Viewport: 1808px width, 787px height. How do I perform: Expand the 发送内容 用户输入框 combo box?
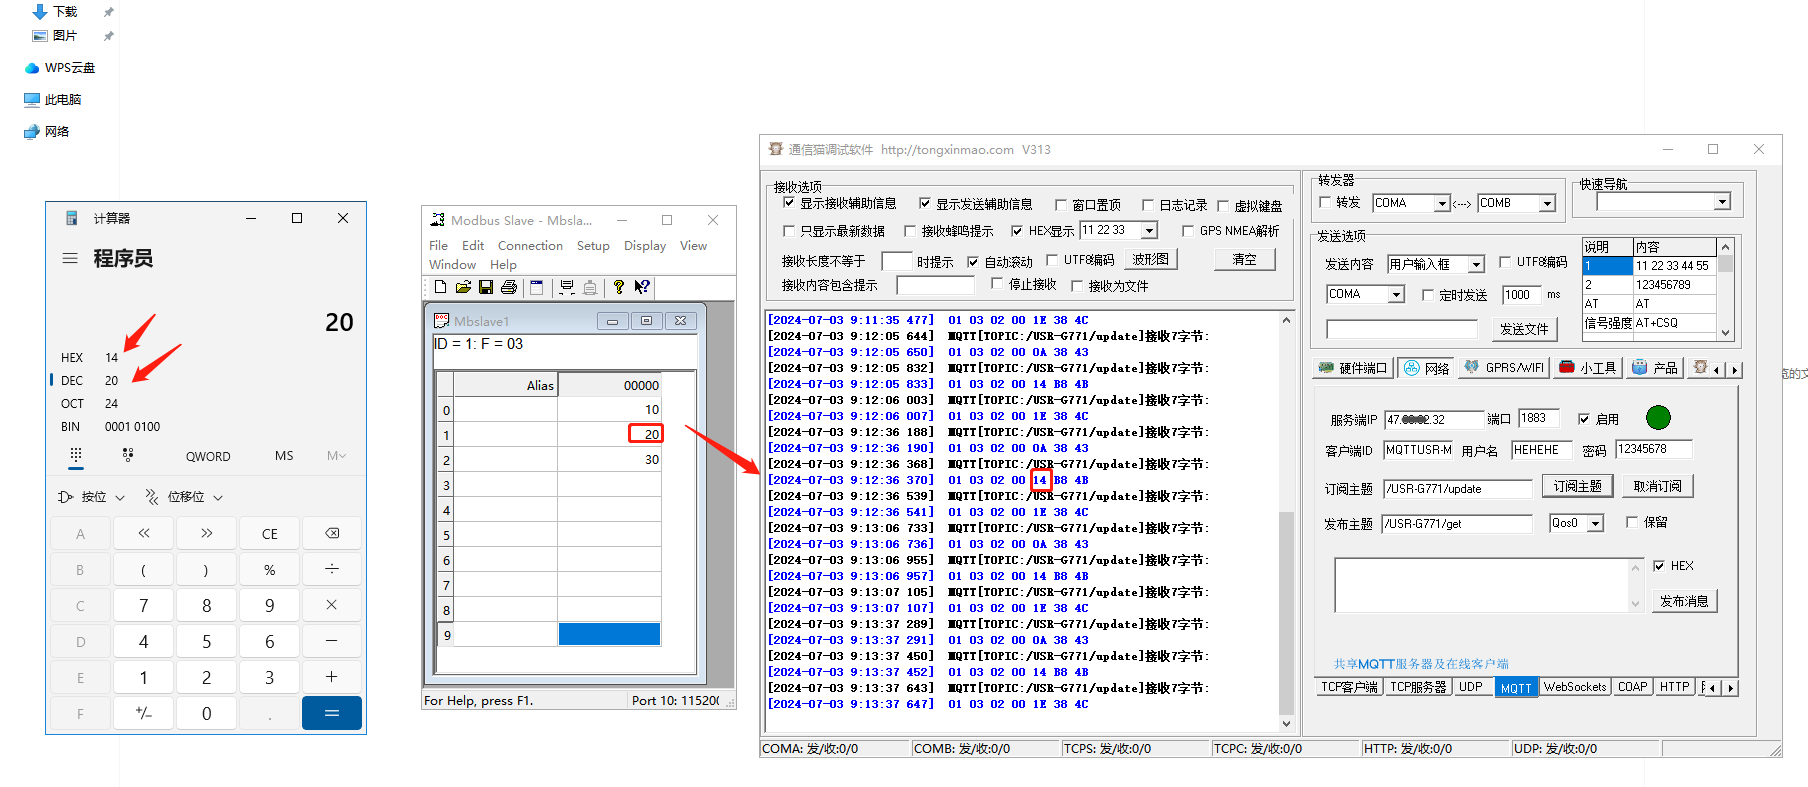pyautogui.click(x=1476, y=265)
